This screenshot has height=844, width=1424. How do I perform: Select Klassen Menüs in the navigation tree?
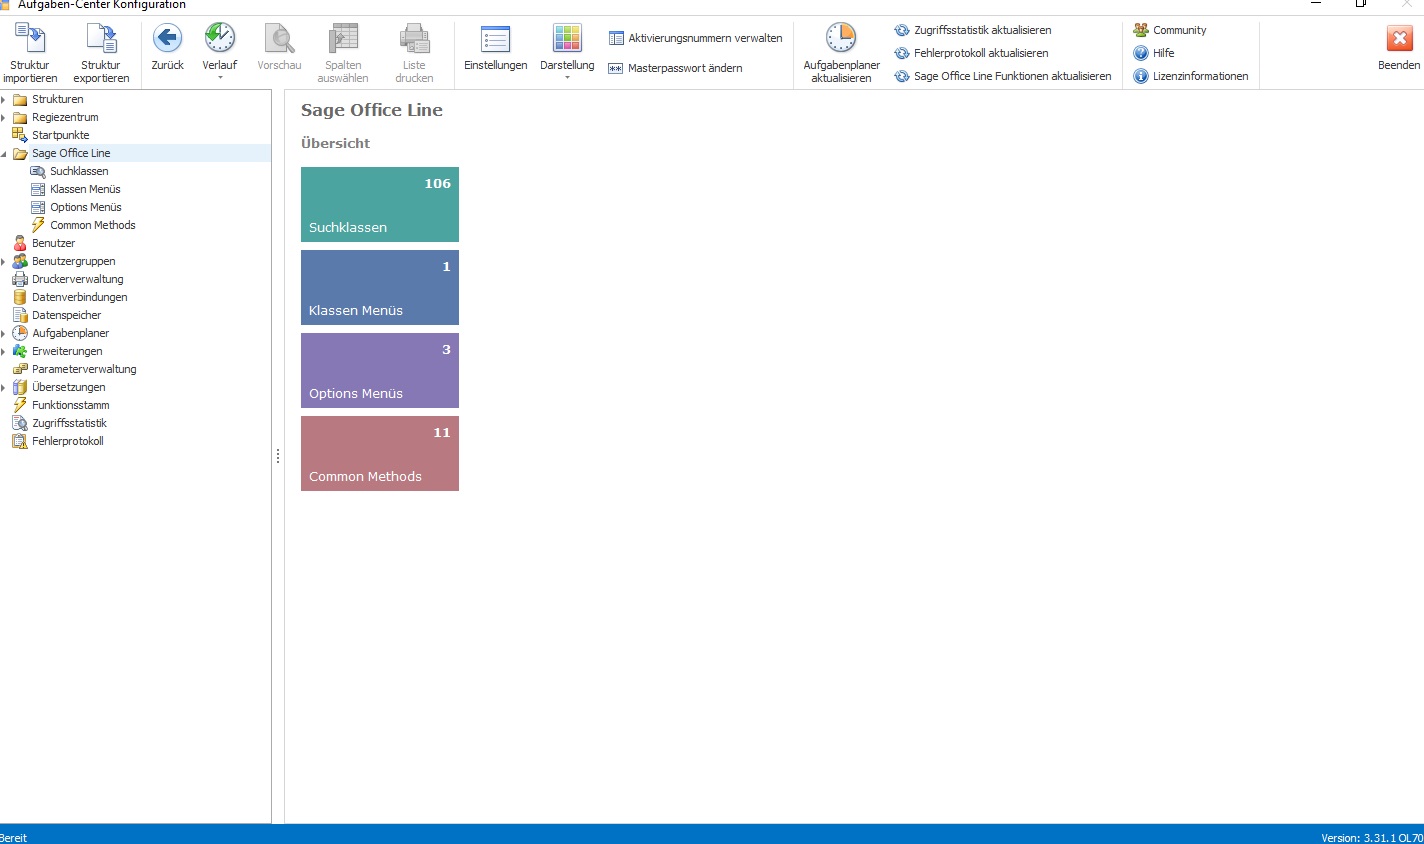point(85,189)
